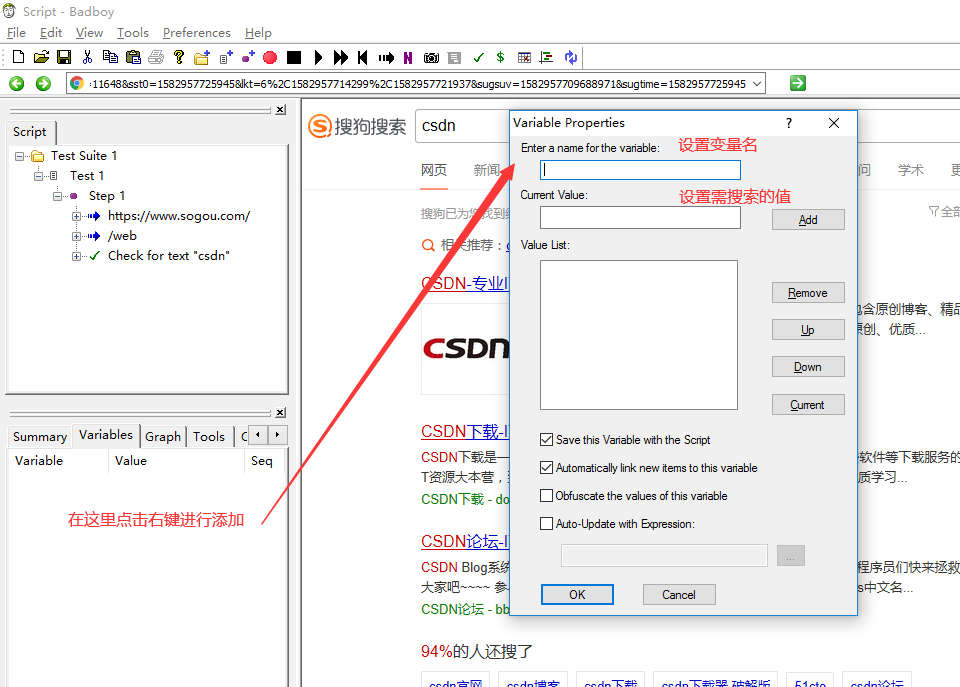Screen dimensions: 960x687
Task: Open the Tools menu
Action: (x=133, y=32)
